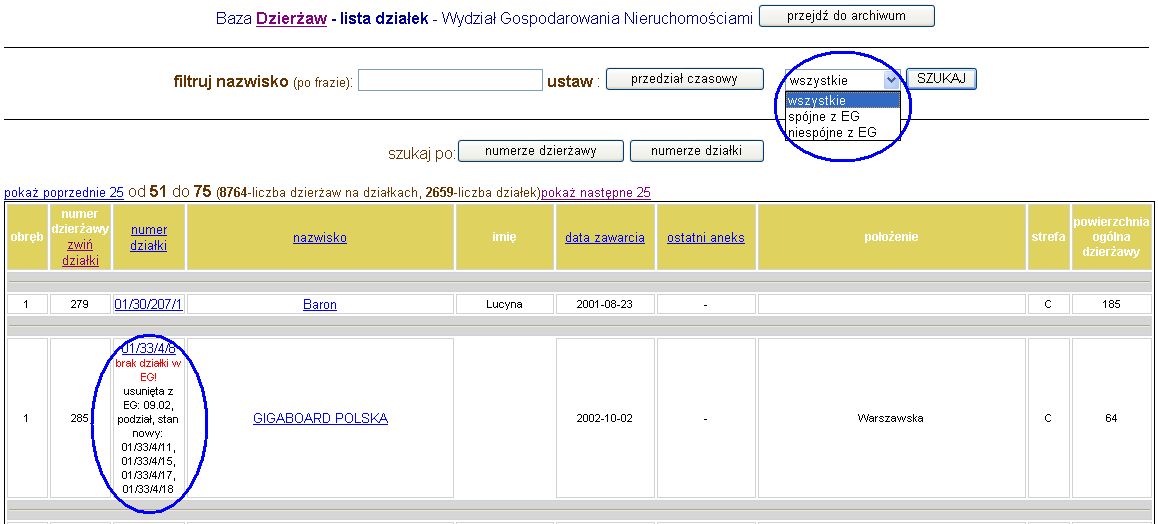Viewport: 1158px width, 524px height.
Task: Sort by 'ostatni aneks' column header
Action: pos(705,238)
